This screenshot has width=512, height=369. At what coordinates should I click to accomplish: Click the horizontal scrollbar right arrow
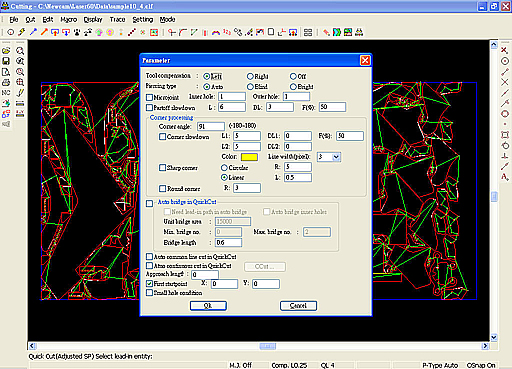(x=485, y=346)
